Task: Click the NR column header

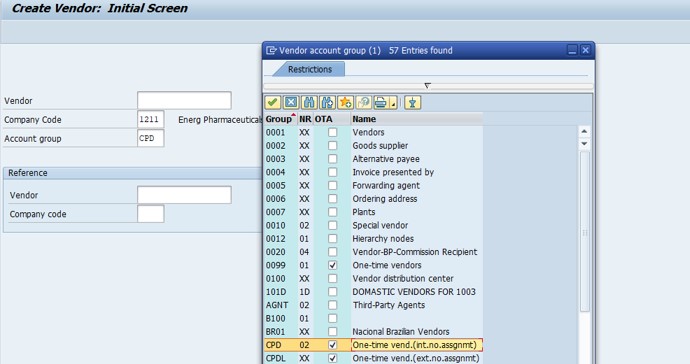Action: [x=305, y=119]
